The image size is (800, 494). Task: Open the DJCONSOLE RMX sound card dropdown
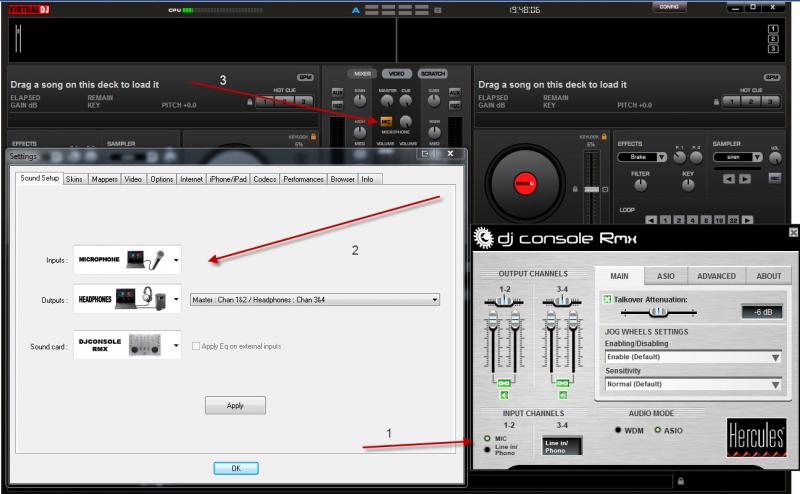[x=127, y=345]
